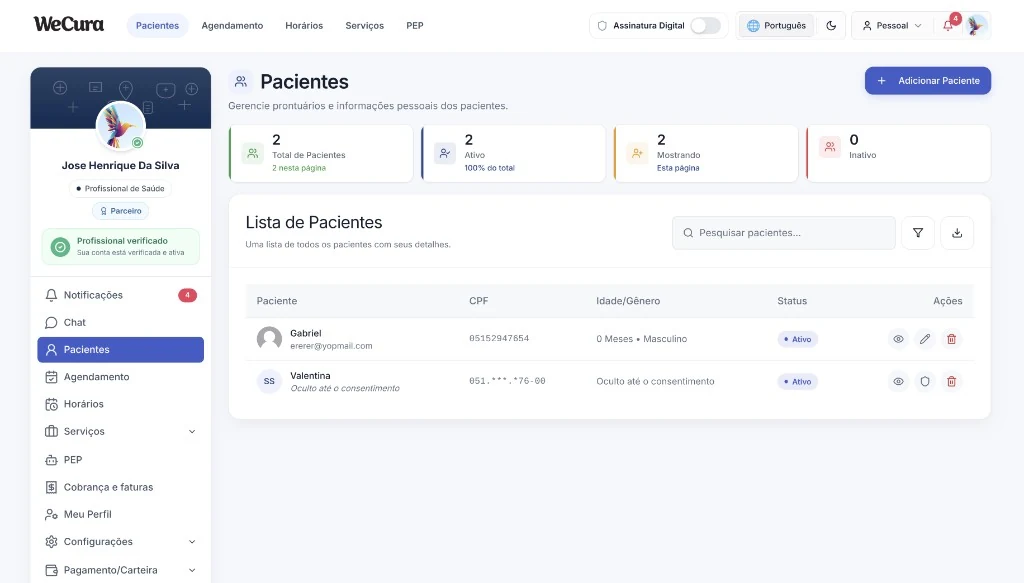Click the Parceiro badge

[x=120, y=211]
